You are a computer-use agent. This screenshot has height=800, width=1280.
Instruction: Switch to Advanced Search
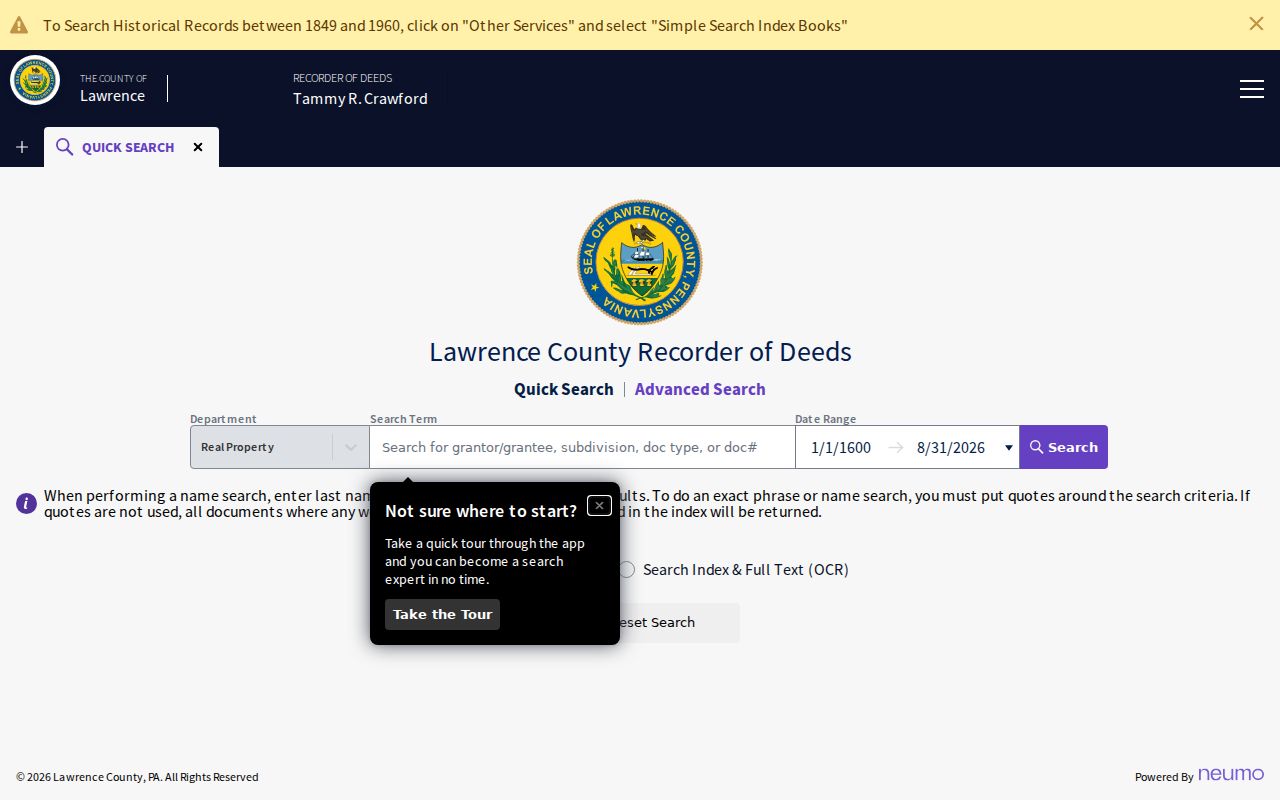click(700, 389)
